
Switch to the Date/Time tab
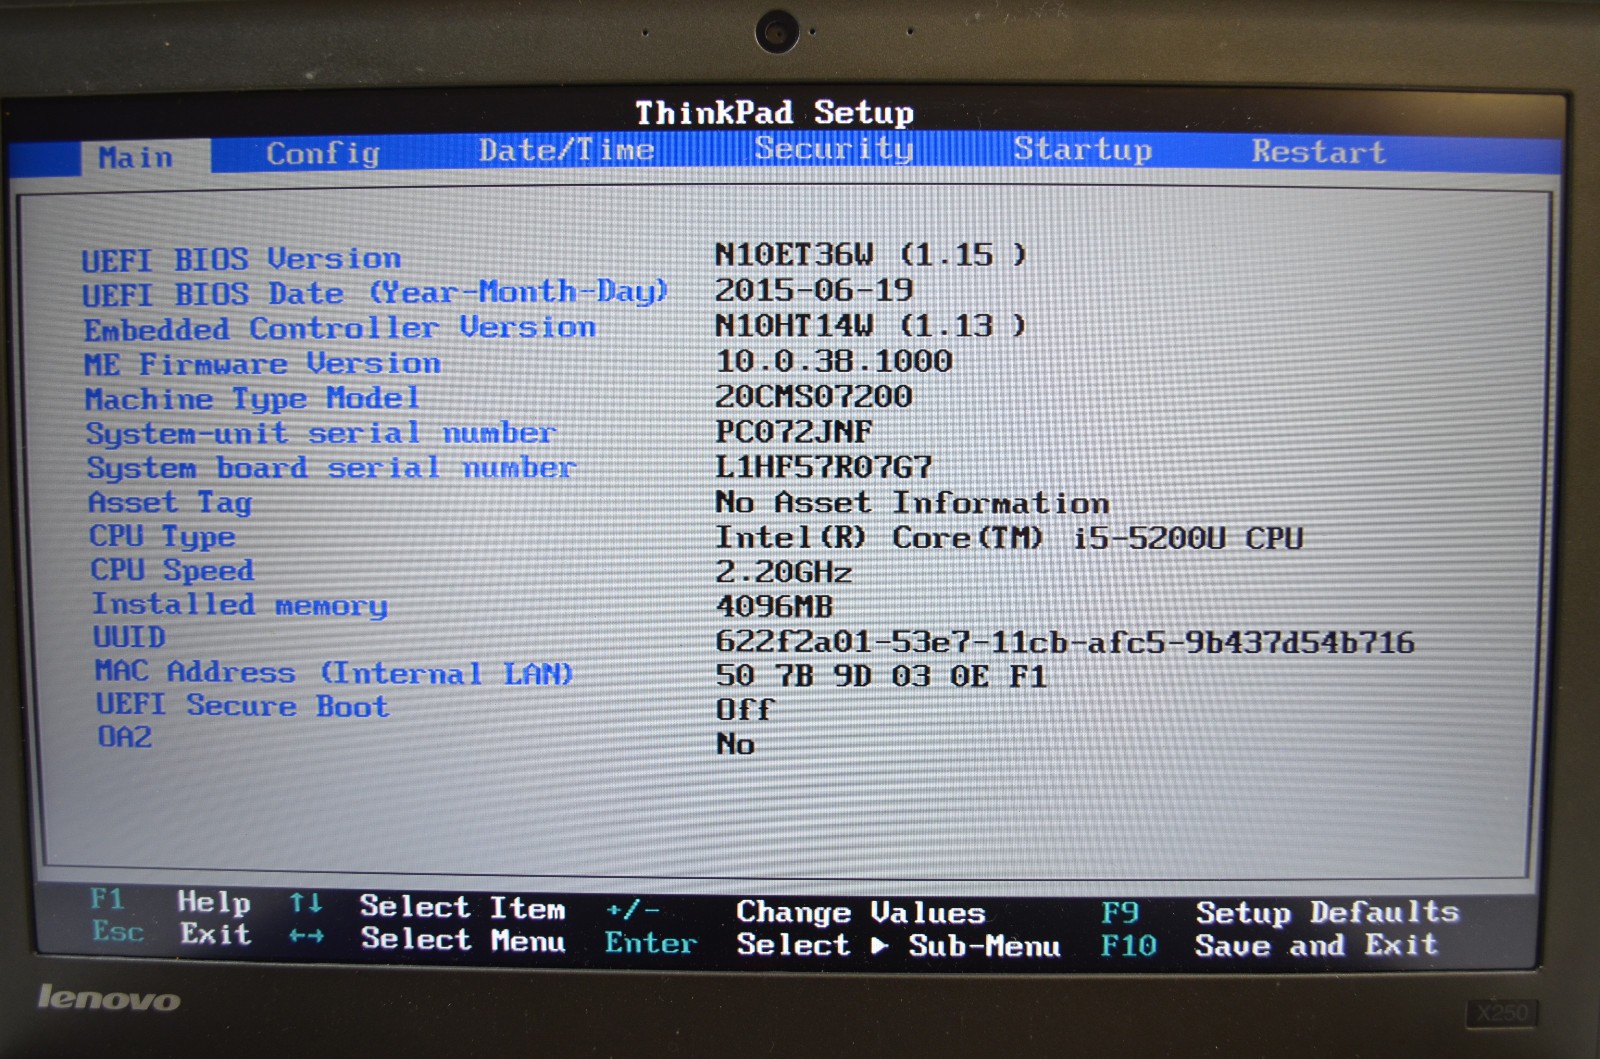point(566,151)
